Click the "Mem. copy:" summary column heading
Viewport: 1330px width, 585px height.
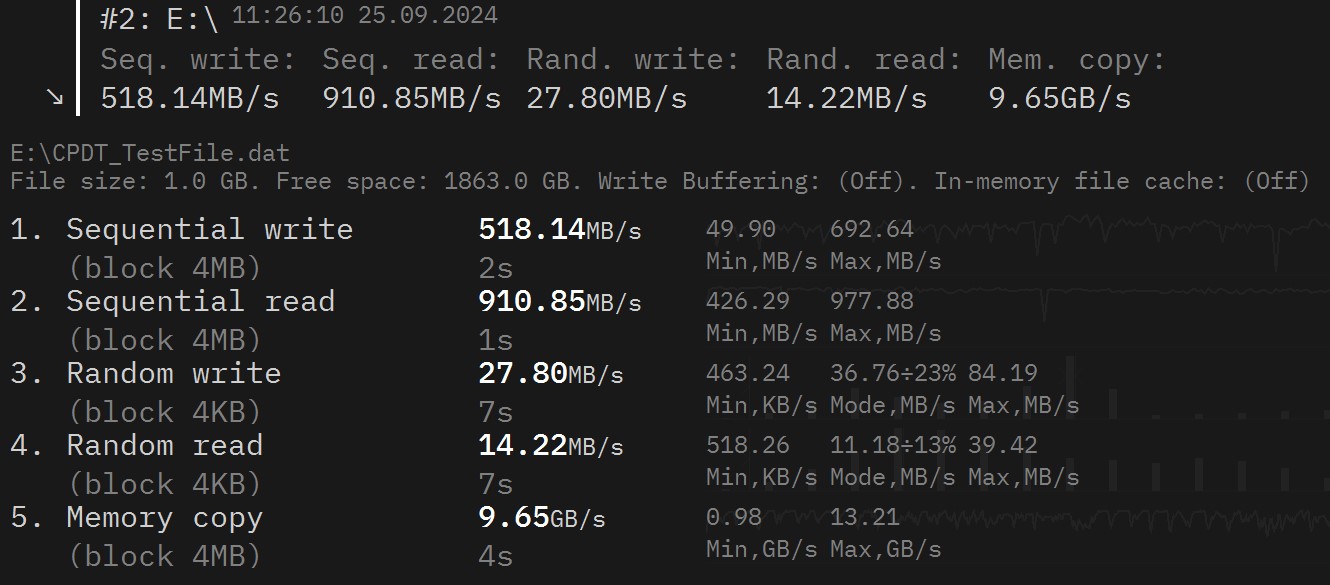click(1077, 60)
